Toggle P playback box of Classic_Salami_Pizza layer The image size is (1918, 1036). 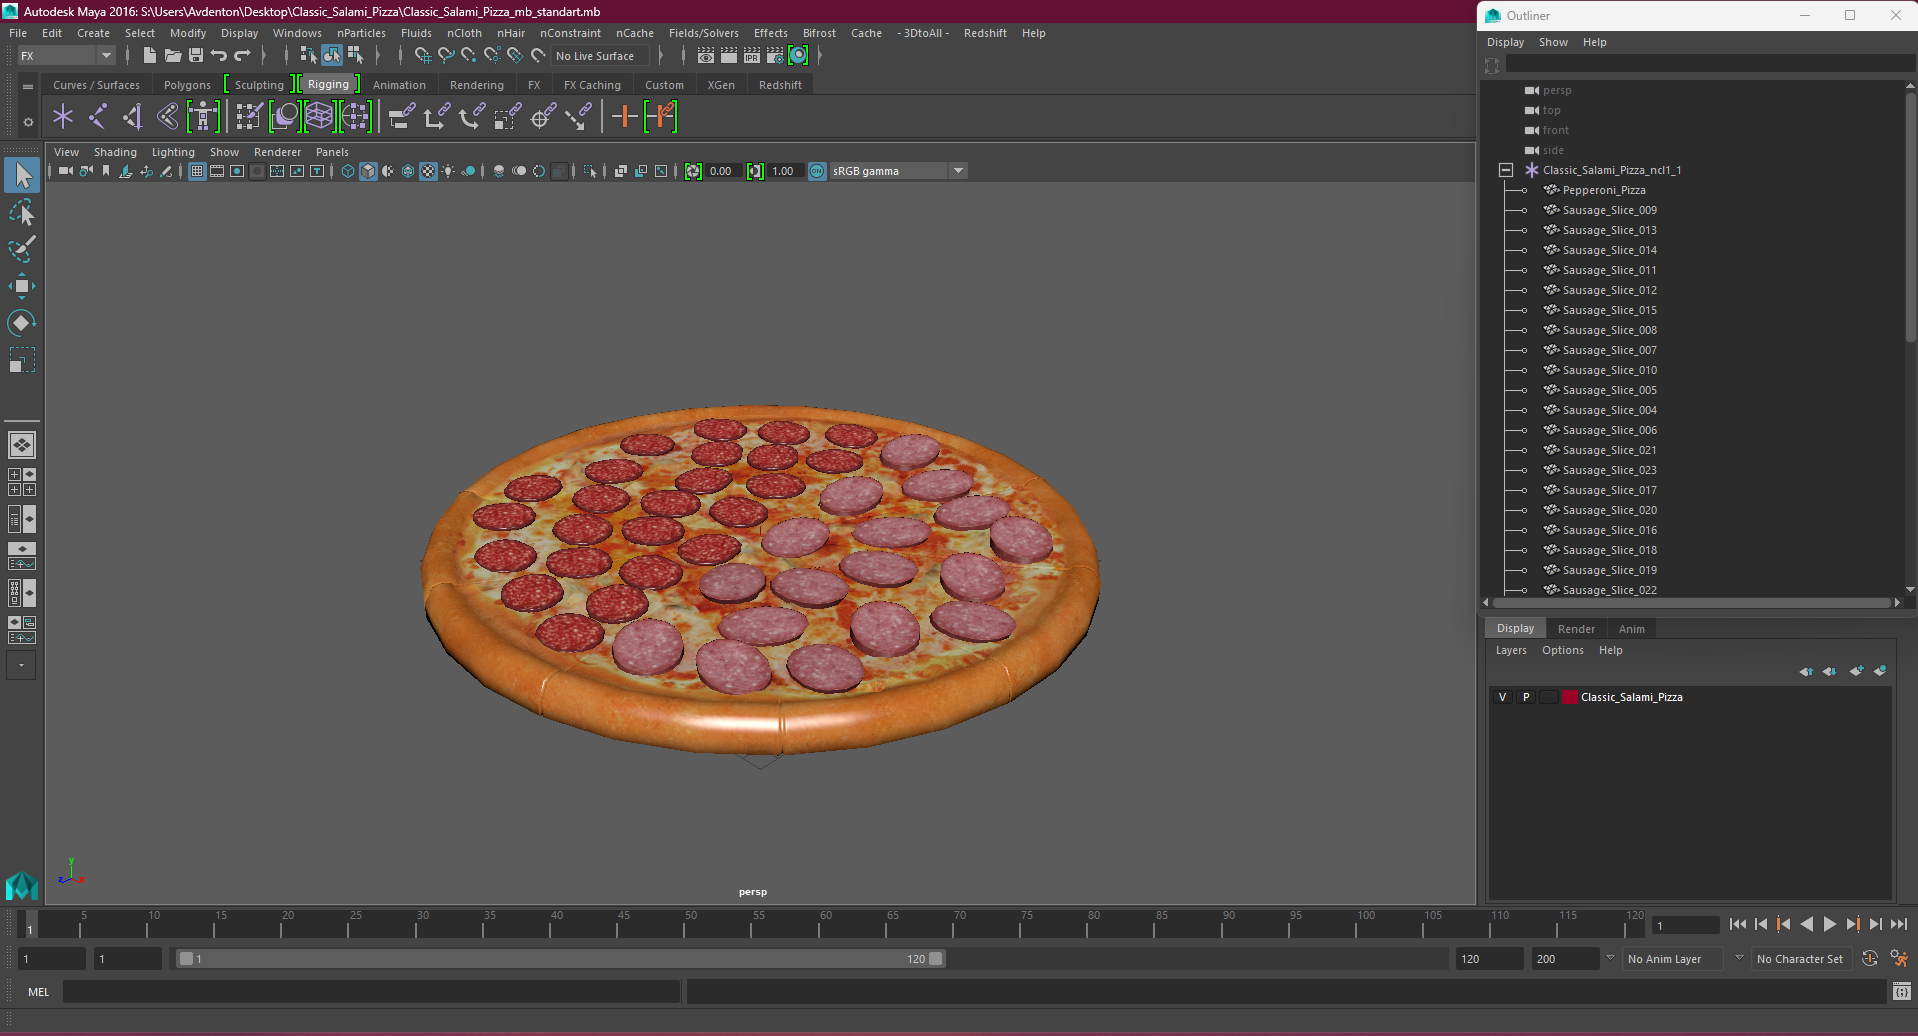pos(1526,697)
